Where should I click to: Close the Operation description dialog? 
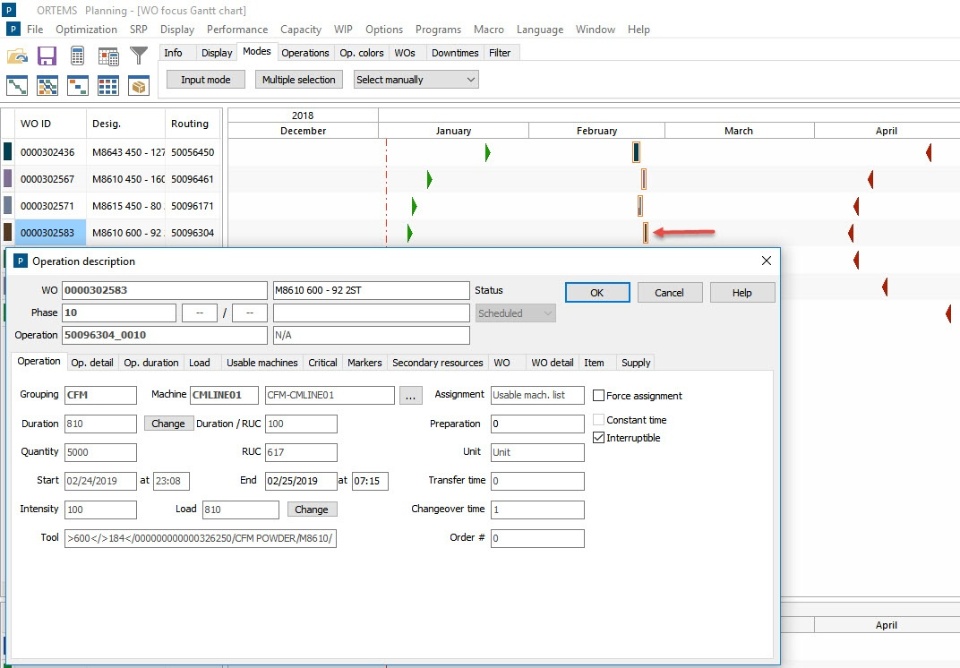[x=766, y=261]
